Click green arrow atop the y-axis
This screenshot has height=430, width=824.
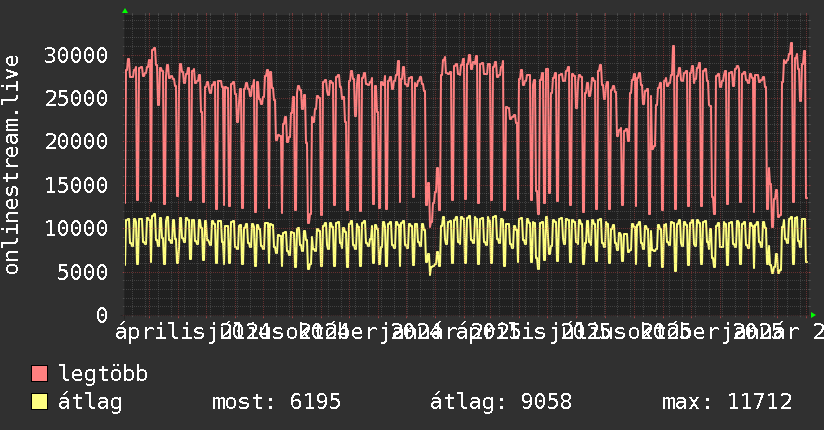pos(124,10)
